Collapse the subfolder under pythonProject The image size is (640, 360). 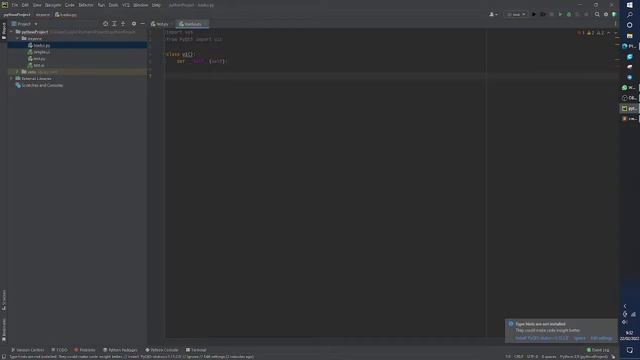click(18, 38)
